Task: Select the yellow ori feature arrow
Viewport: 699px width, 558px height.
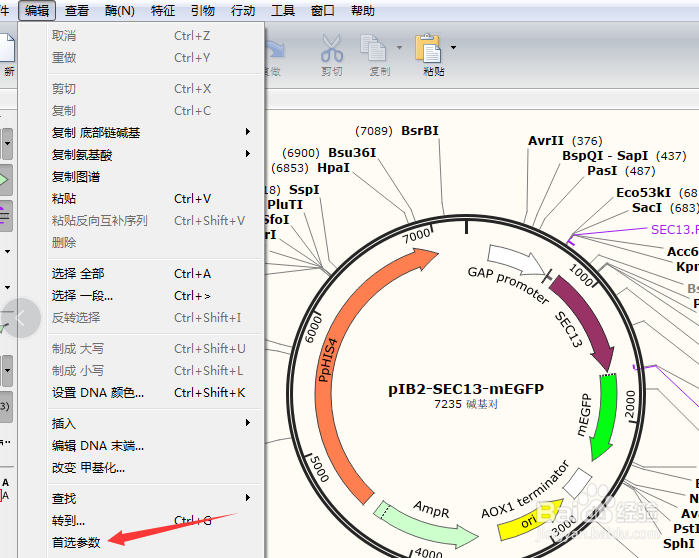Action: click(x=530, y=520)
